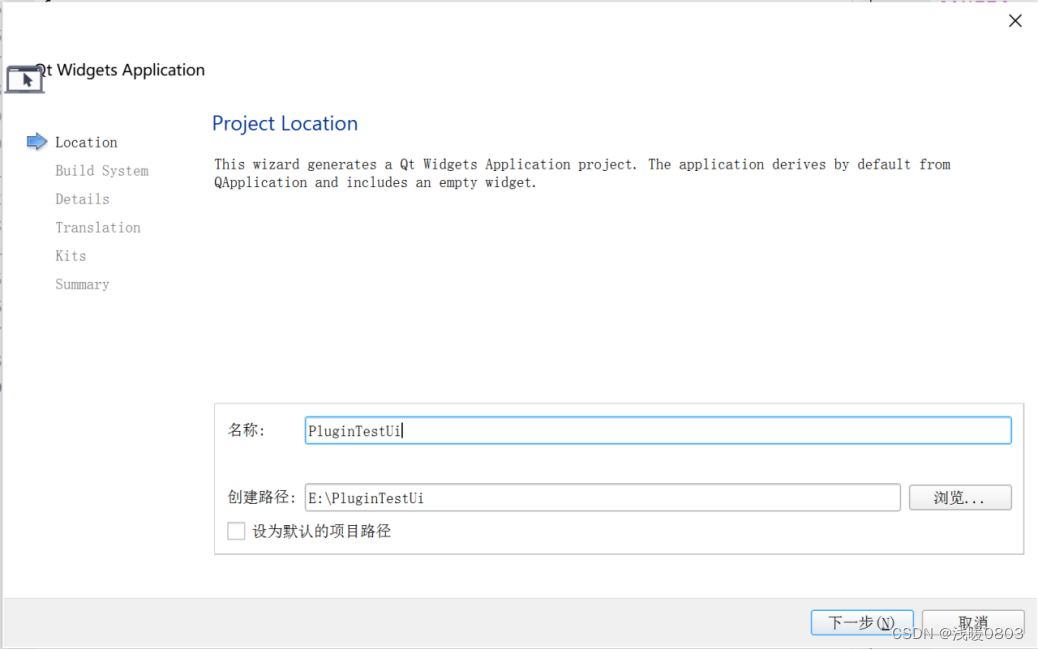Viewport: 1038px width, 650px height.
Task: Click the Qt Widgets Application title text
Action: click(120, 70)
